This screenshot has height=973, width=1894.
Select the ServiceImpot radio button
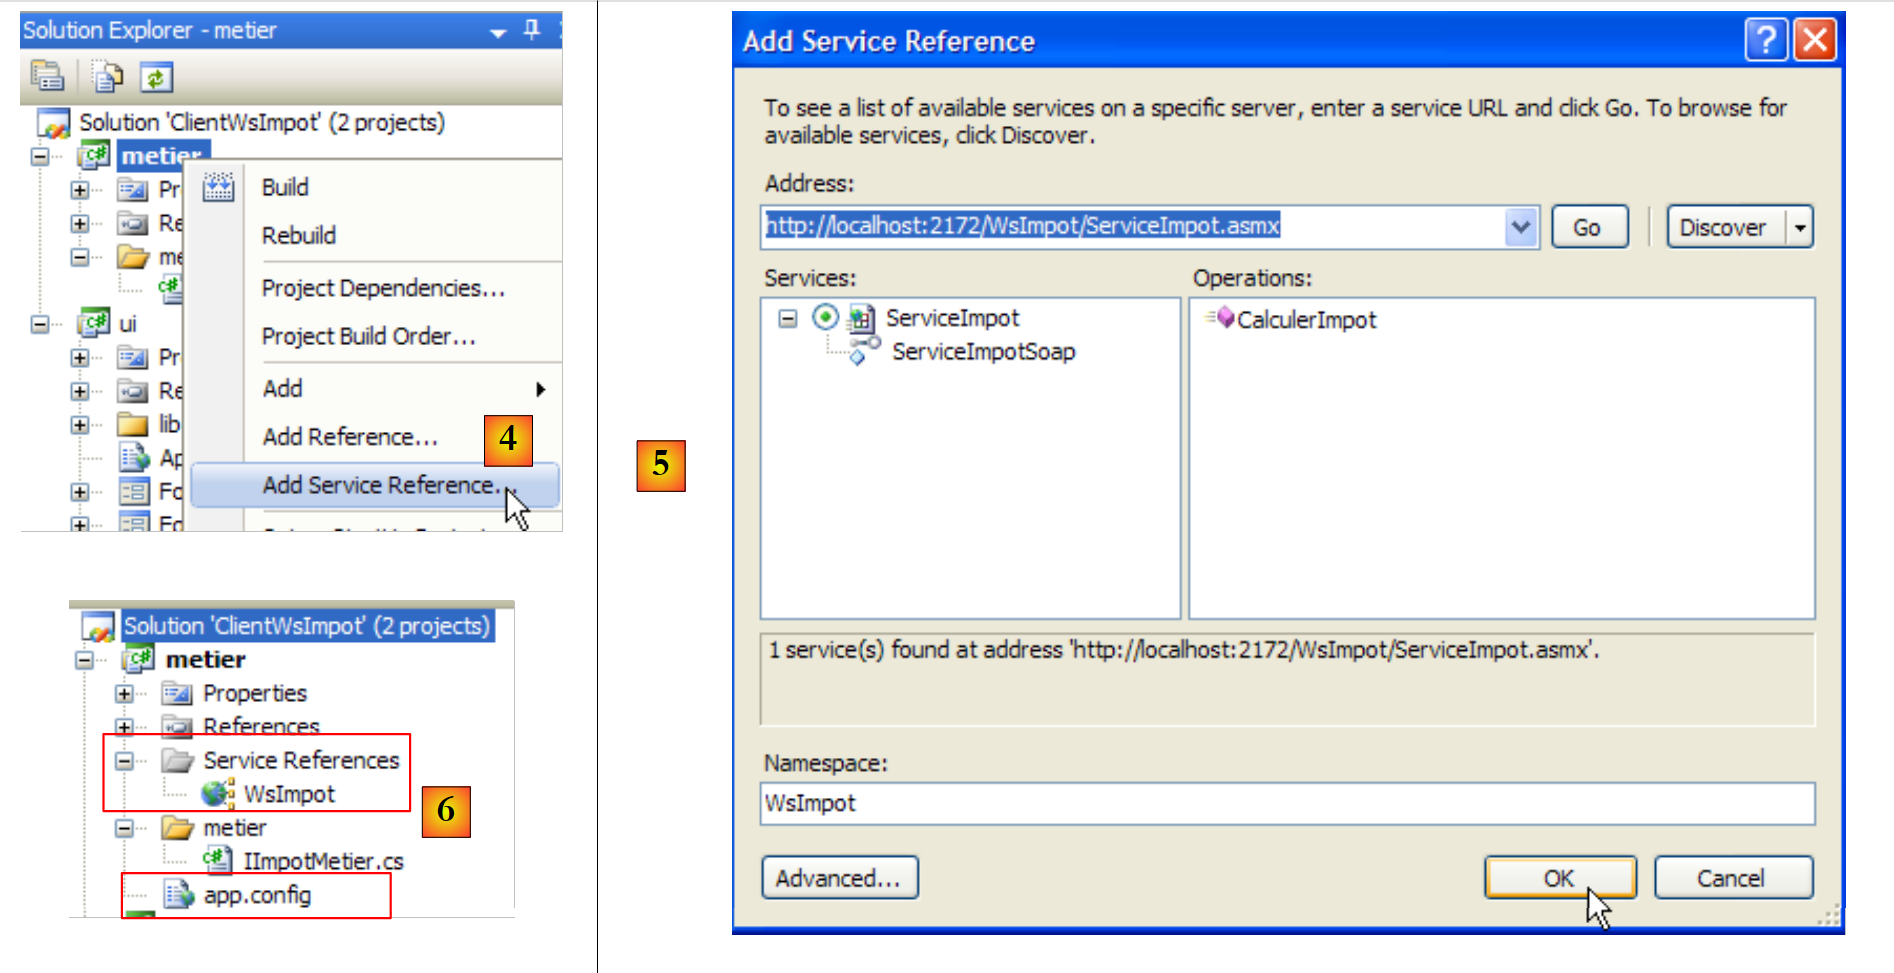coord(825,318)
